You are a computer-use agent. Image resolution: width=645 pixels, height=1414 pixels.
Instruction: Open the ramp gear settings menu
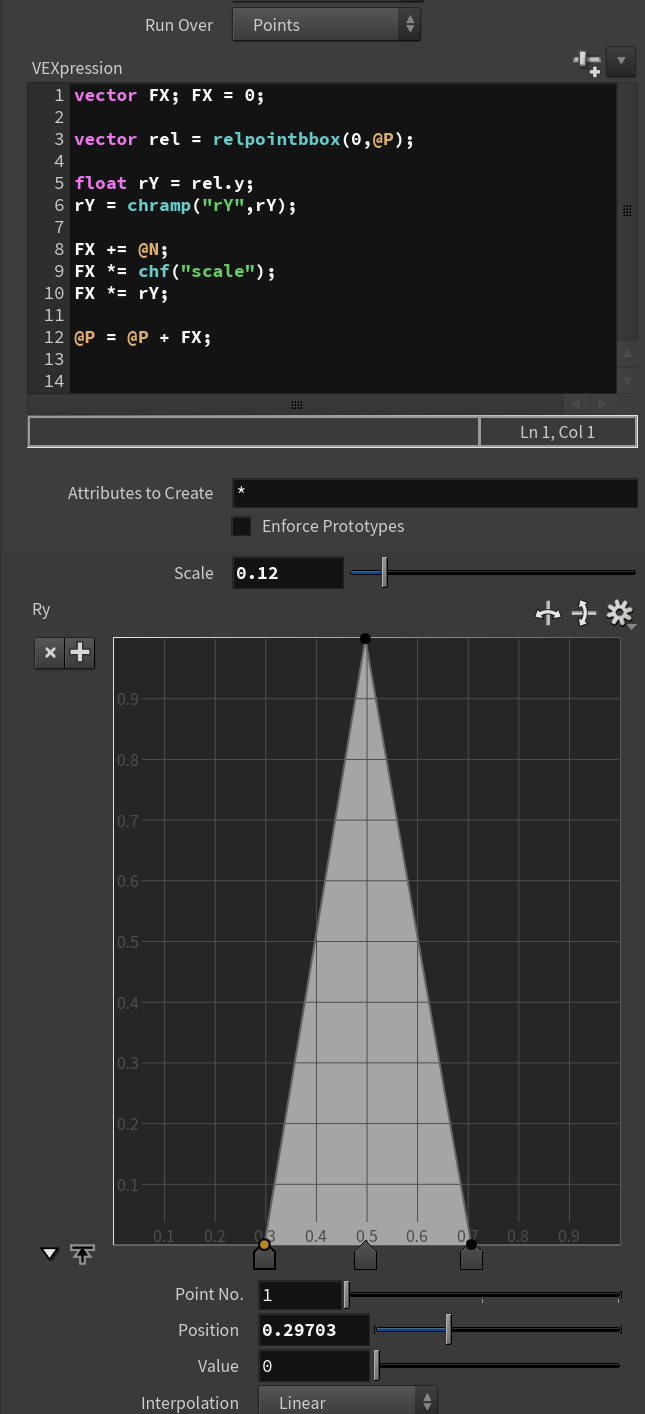pos(621,614)
